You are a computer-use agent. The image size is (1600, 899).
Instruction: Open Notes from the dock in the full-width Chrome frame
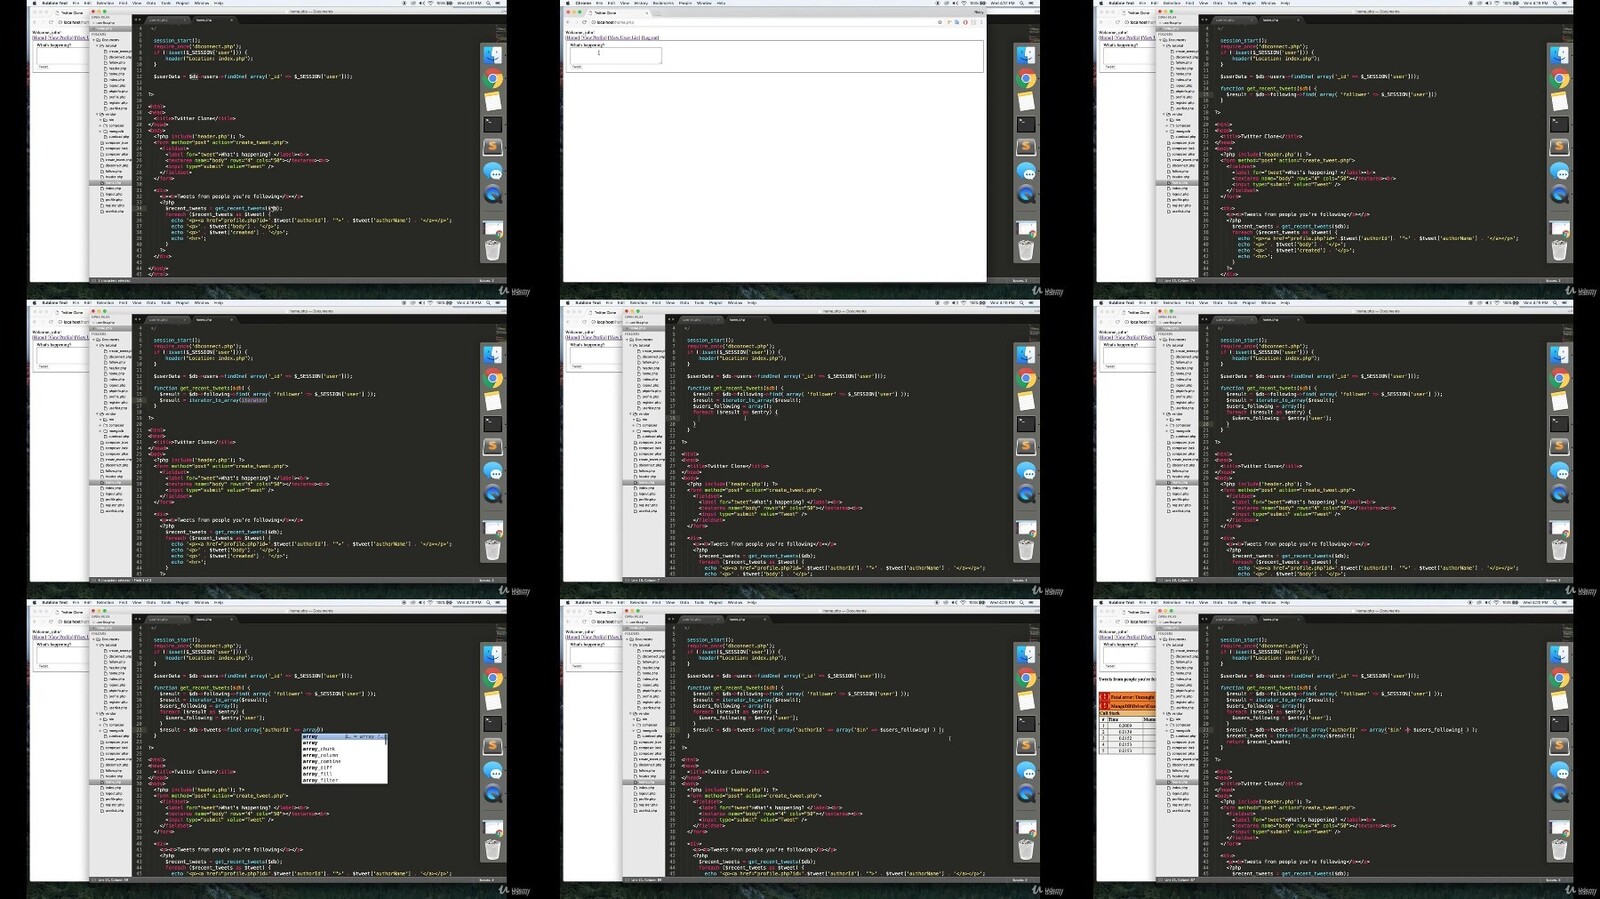point(1026,102)
